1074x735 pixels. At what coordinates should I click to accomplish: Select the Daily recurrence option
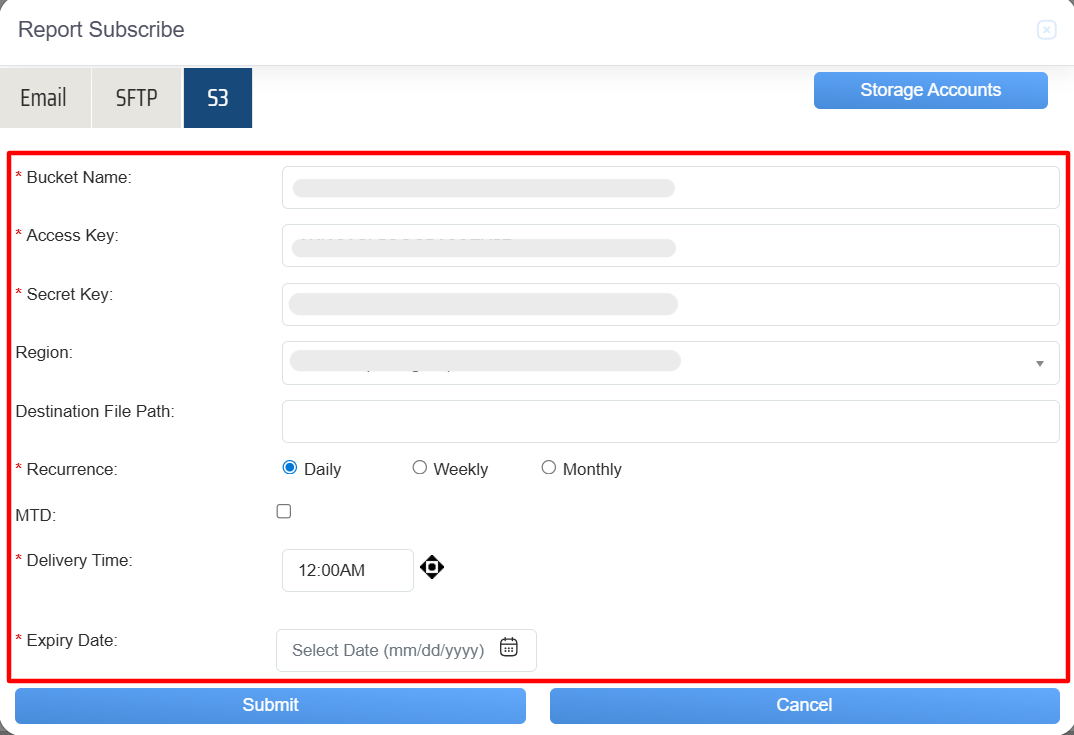290,468
